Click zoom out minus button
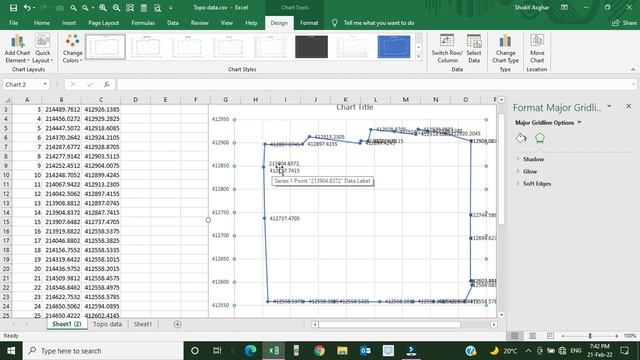 [x=563, y=336]
